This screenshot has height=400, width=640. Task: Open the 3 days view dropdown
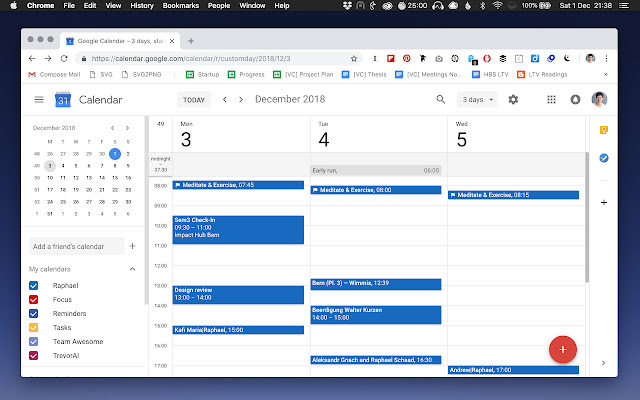click(x=476, y=100)
